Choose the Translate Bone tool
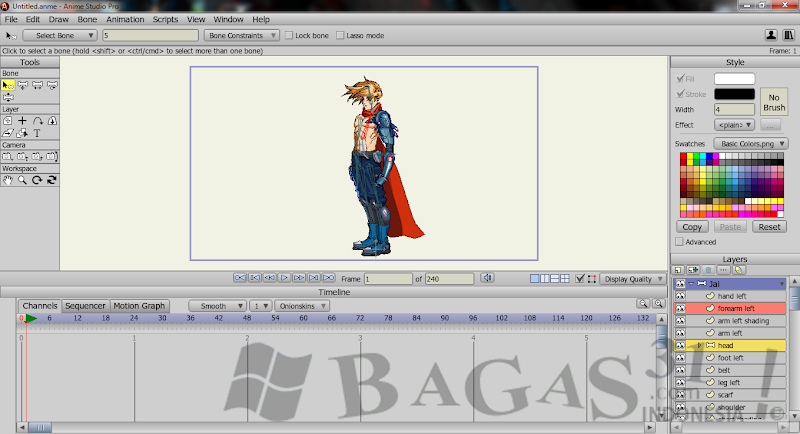The height and width of the screenshot is (434, 800). tap(23, 85)
